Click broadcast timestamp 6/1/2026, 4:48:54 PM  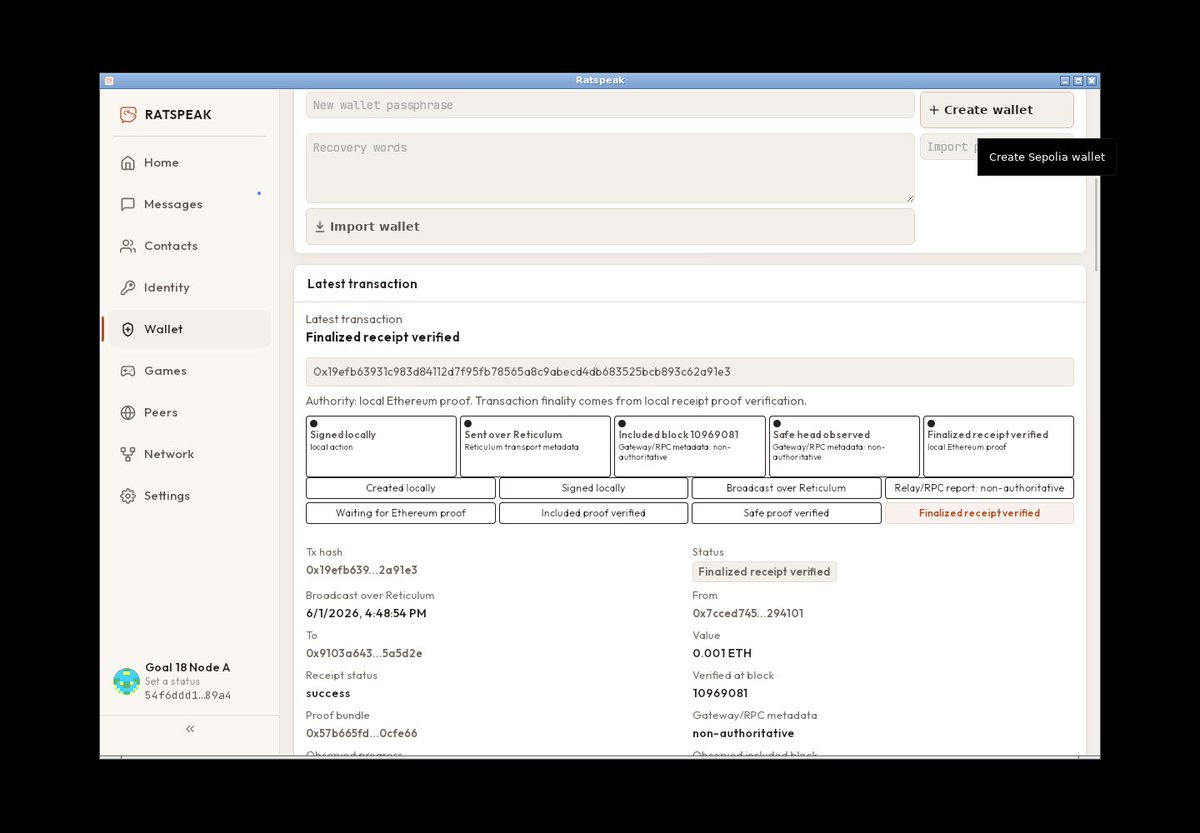tap(366, 613)
